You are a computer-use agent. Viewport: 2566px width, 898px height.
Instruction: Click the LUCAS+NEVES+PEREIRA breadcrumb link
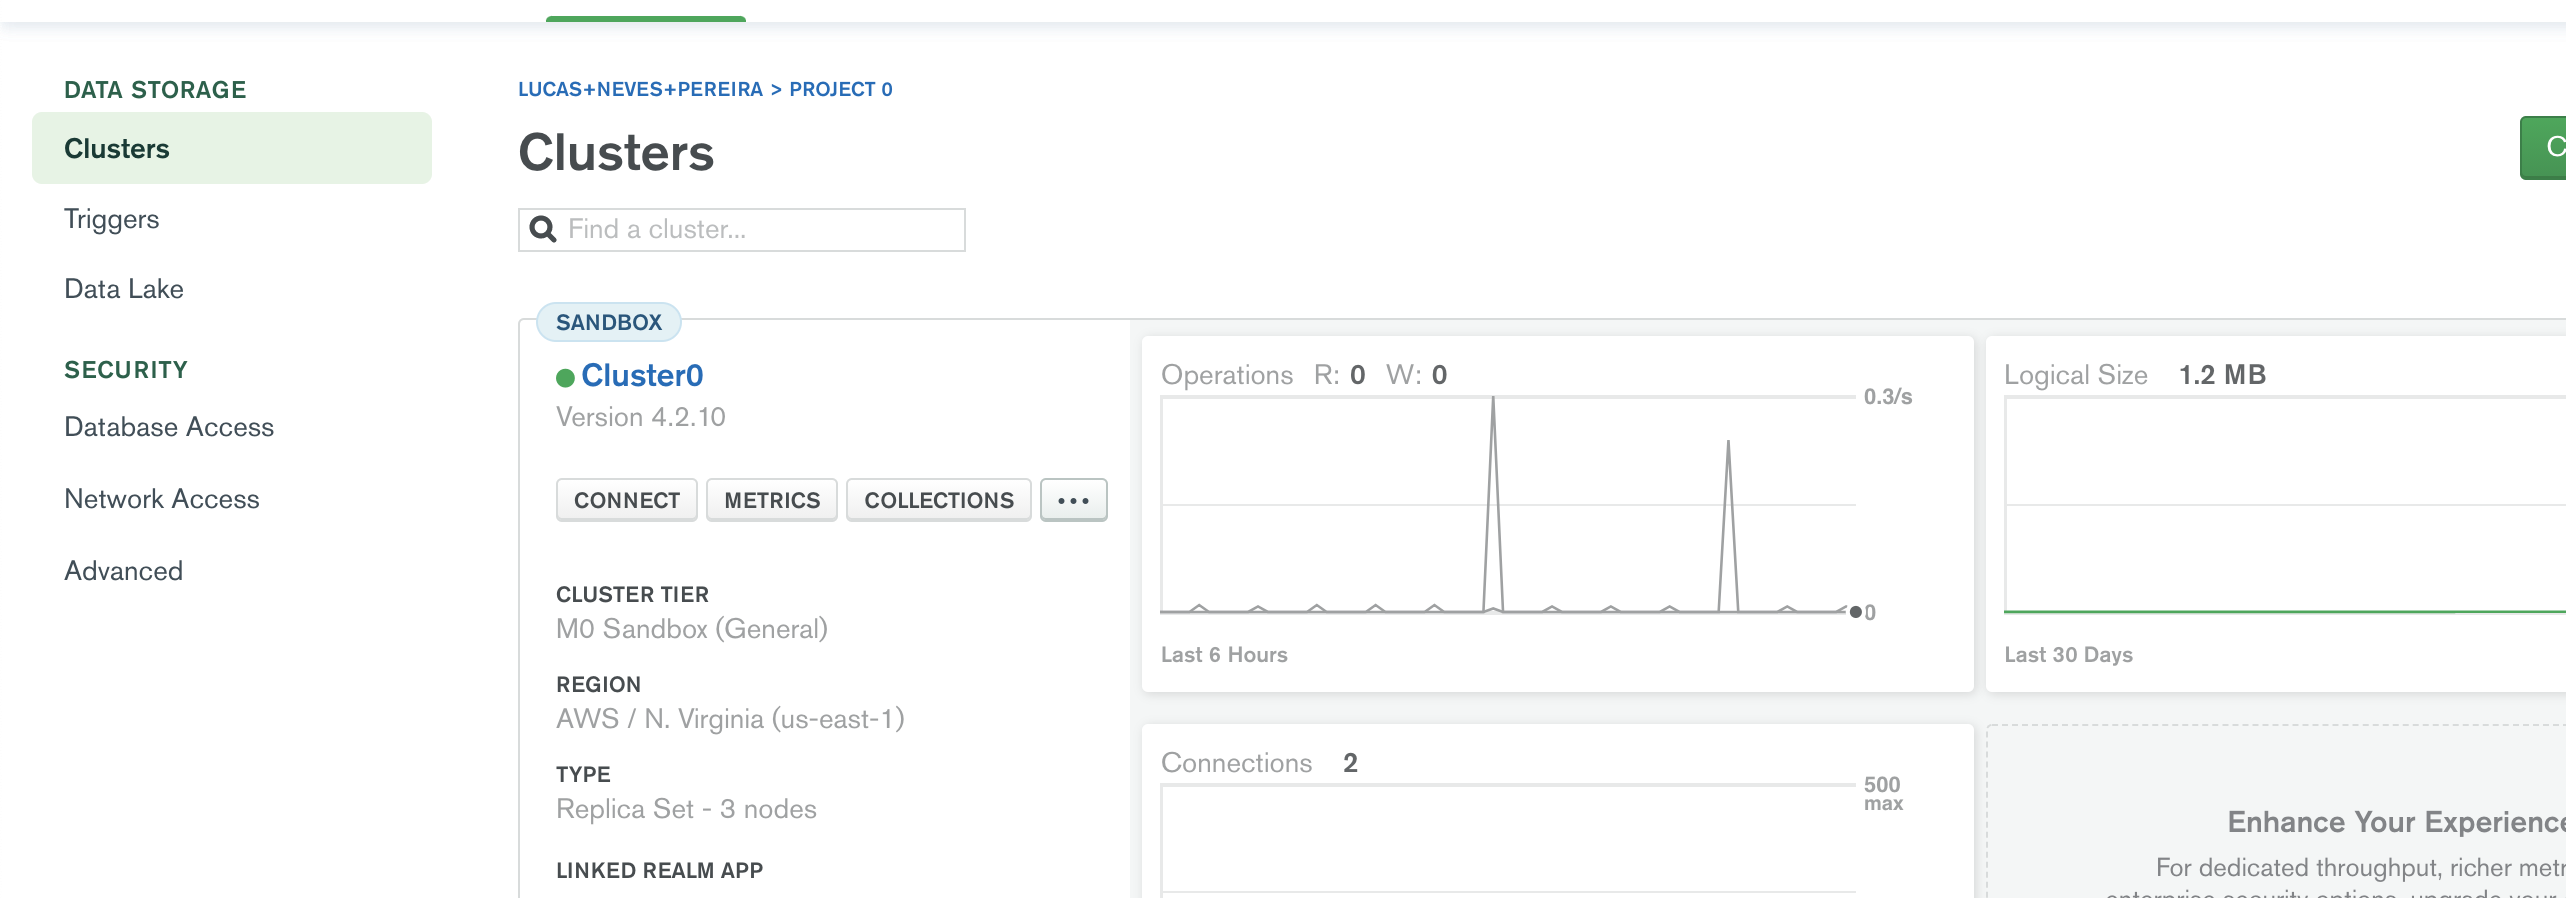point(640,89)
